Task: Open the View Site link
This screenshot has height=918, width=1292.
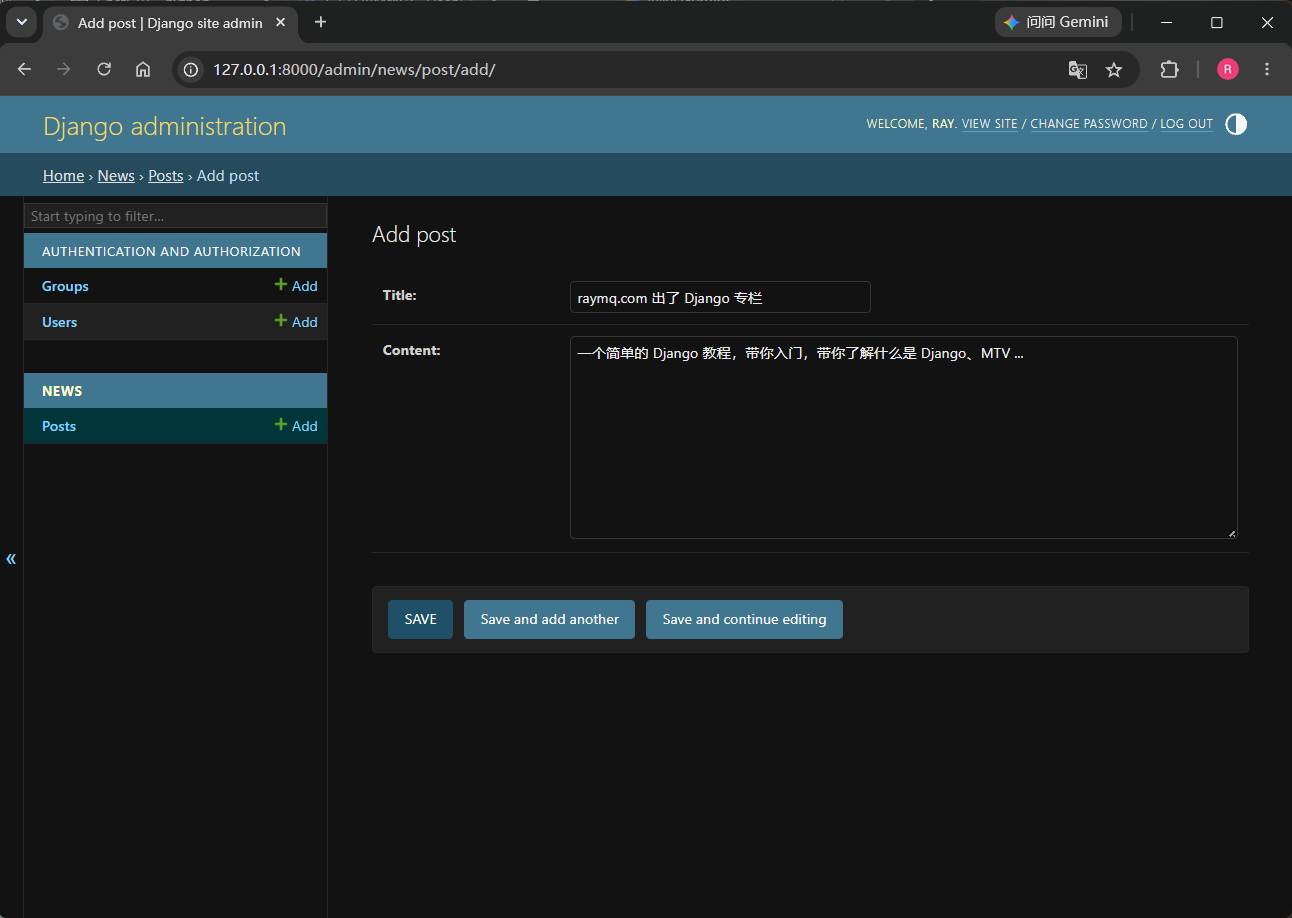Action: [989, 124]
